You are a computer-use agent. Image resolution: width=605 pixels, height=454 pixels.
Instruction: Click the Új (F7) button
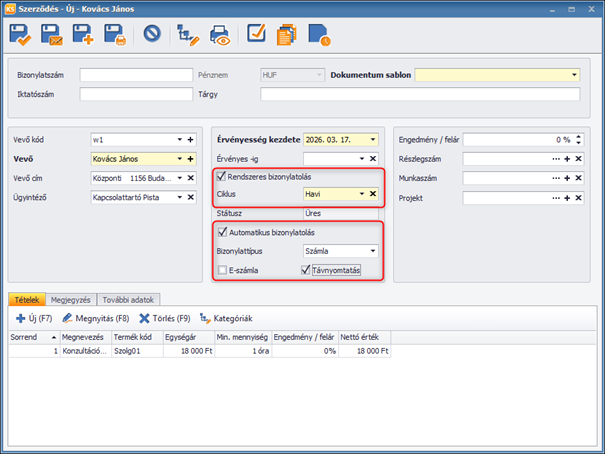point(34,318)
